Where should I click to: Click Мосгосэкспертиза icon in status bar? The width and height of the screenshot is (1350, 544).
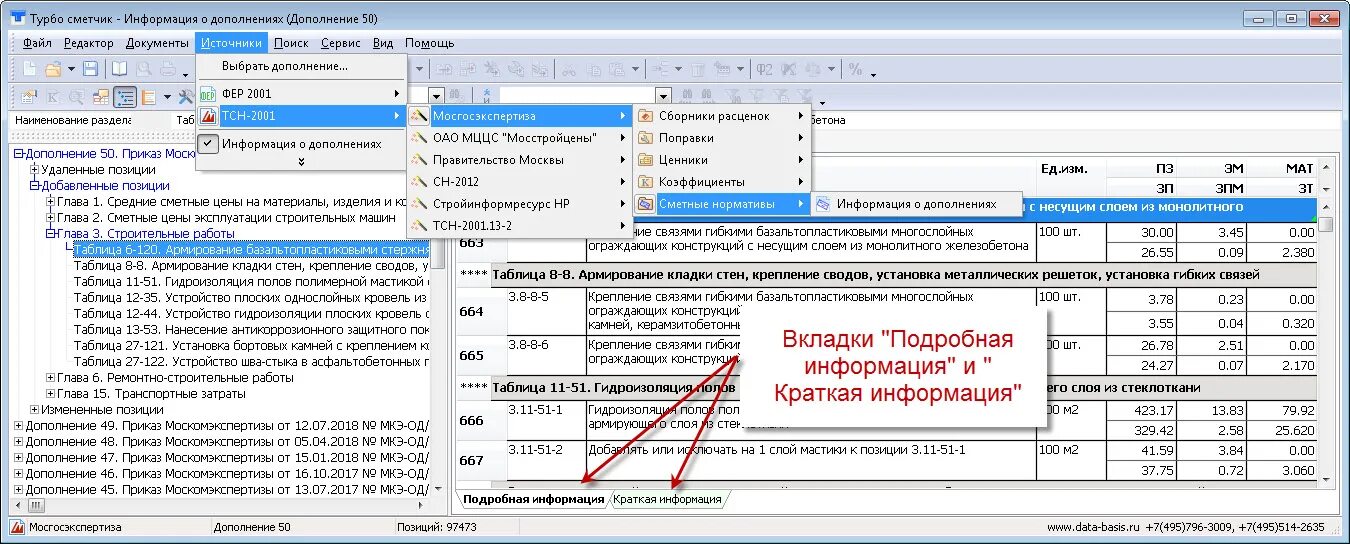[x=16, y=527]
